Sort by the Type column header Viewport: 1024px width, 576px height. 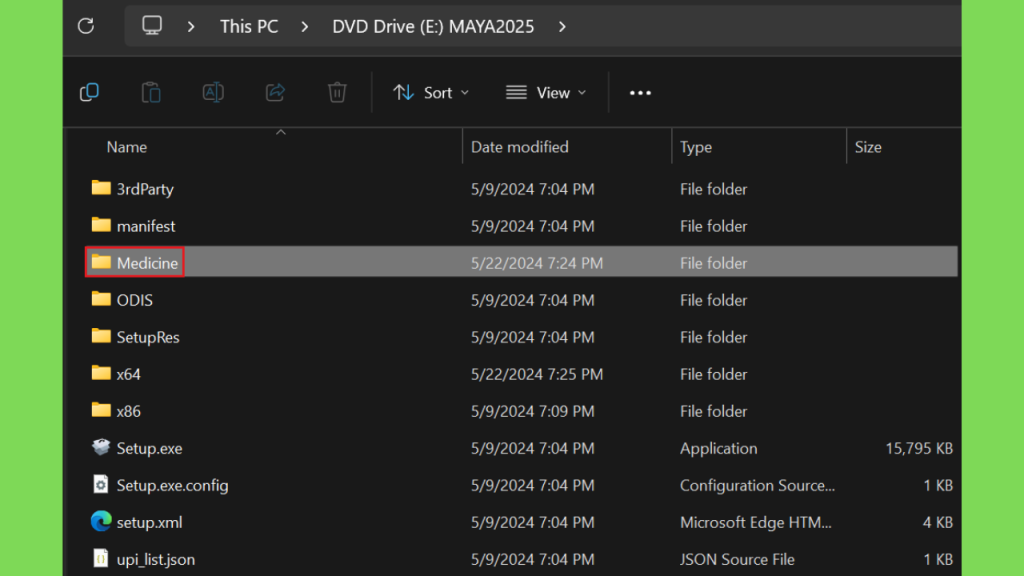coord(696,147)
